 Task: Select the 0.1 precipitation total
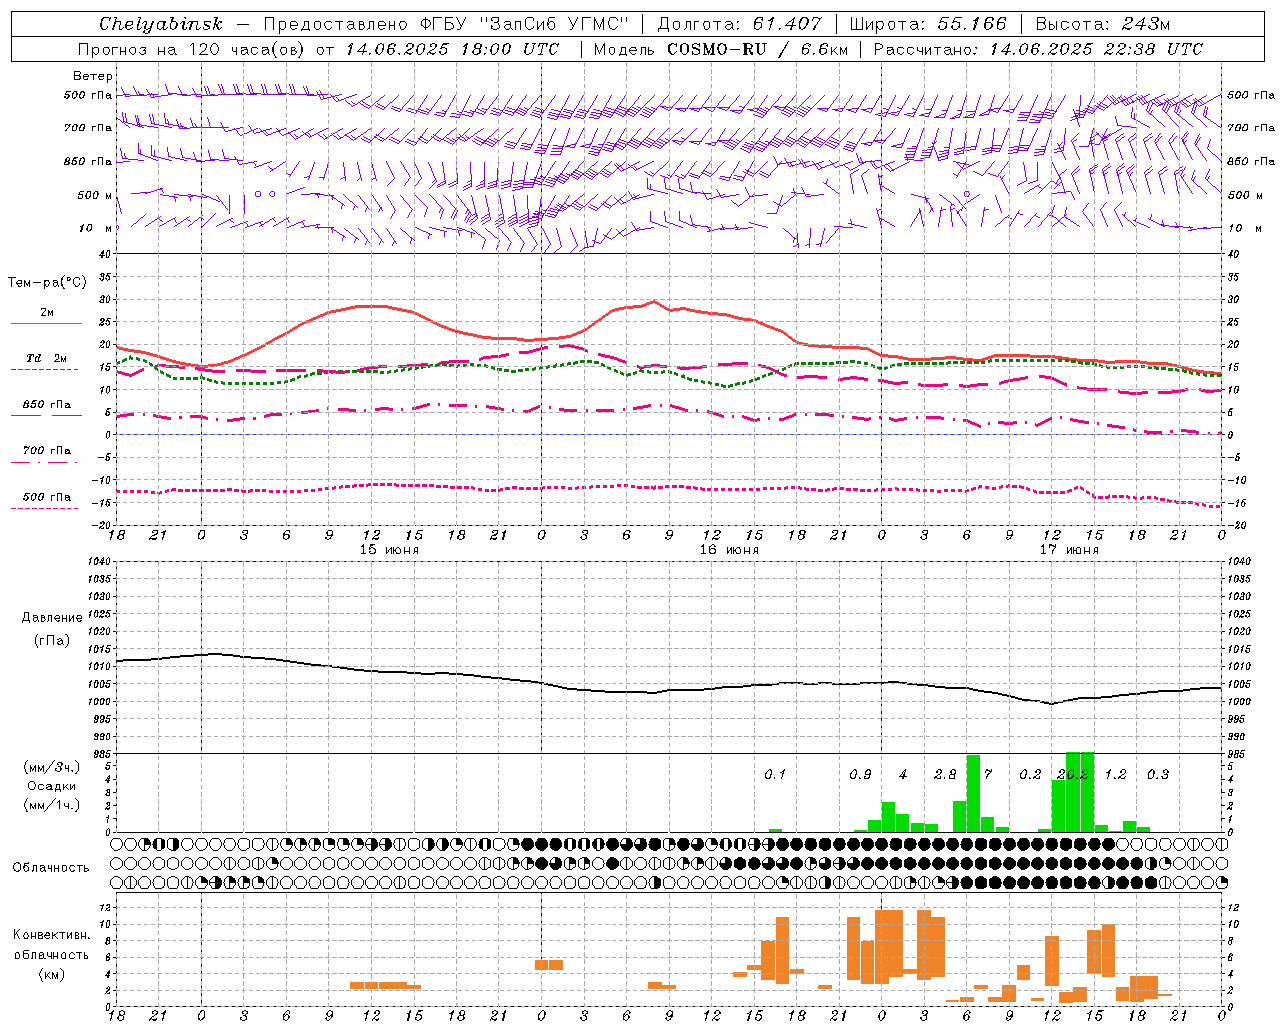tap(775, 775)
